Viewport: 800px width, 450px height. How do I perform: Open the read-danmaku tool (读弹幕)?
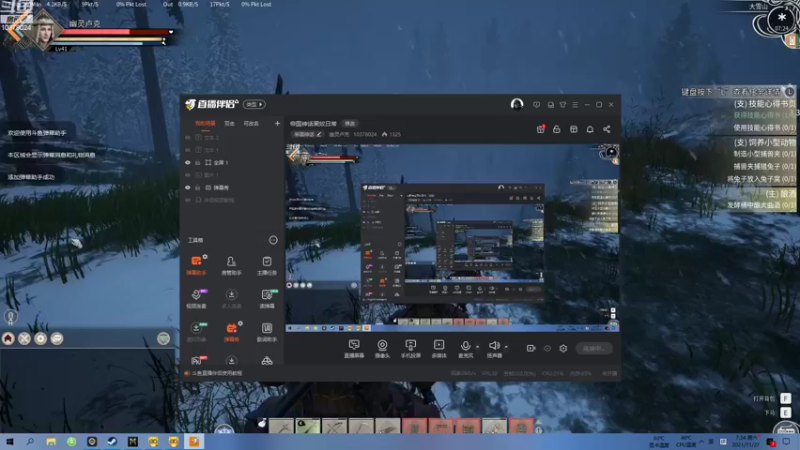[x=267, y=298]
